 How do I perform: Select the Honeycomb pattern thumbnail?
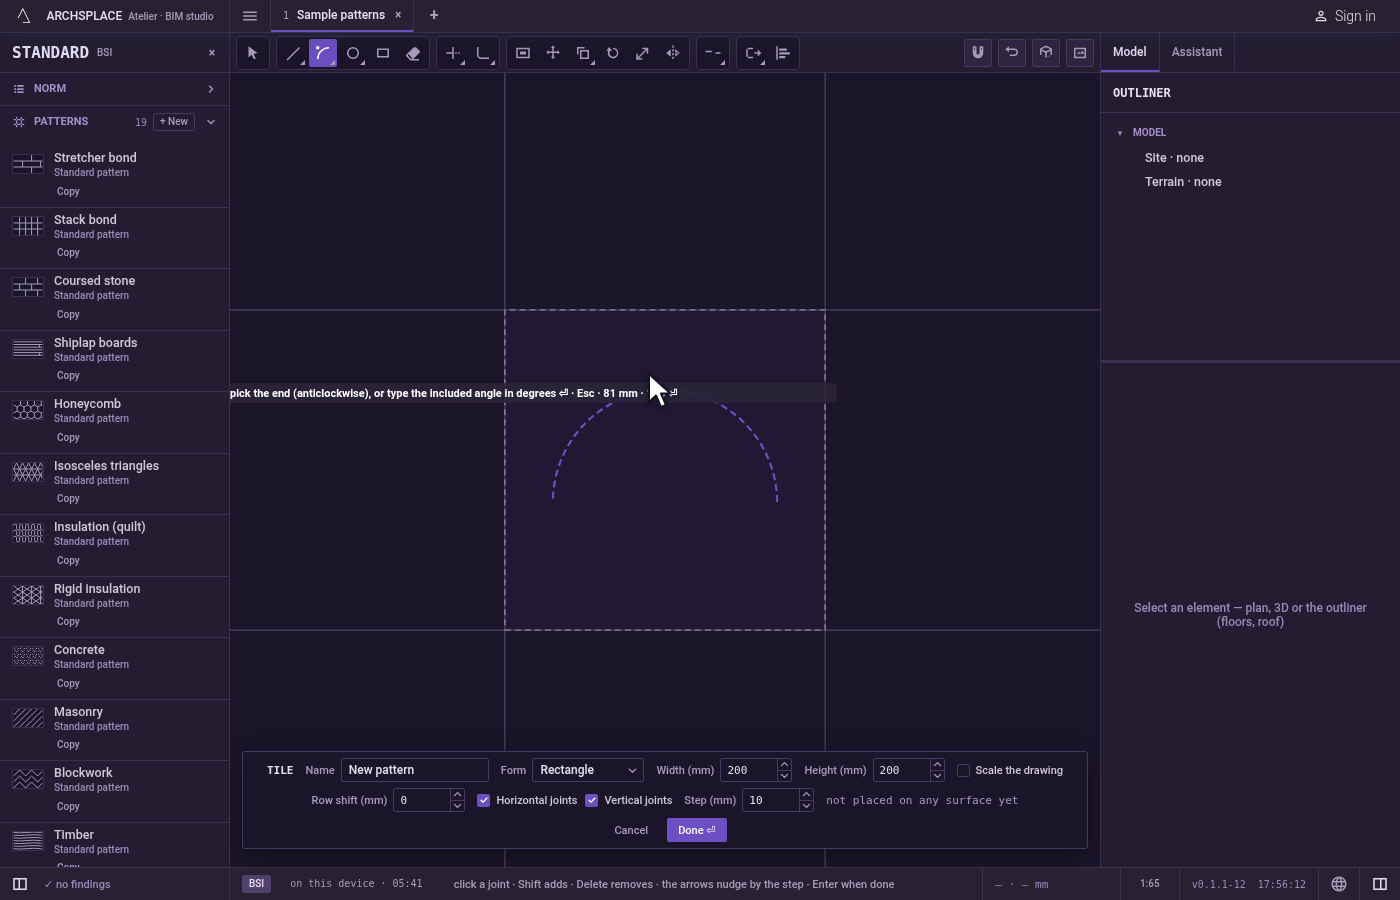(28, 410)
